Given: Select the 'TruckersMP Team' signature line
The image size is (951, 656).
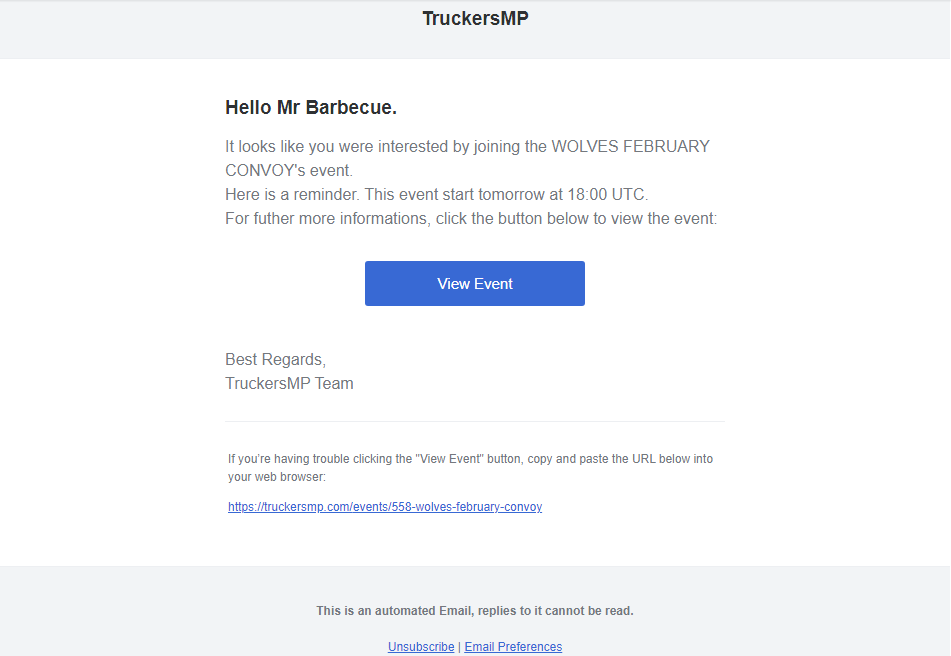Looking at the screenshot, I should (x=289, y=383).
